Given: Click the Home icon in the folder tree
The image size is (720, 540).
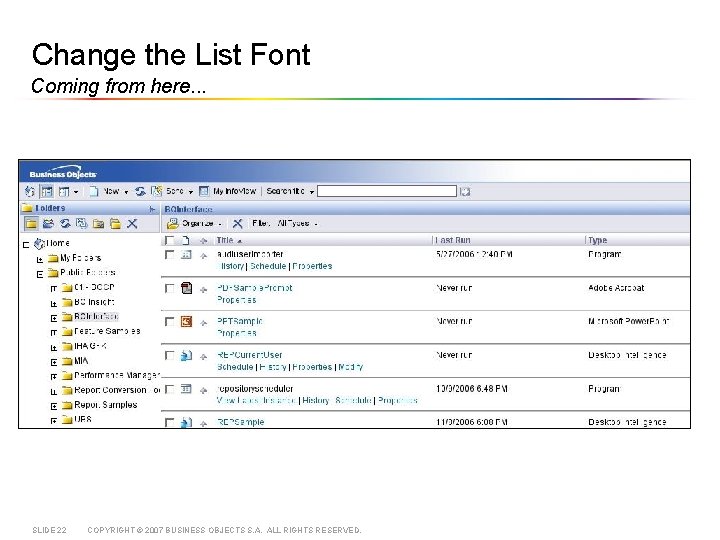Looking at the screenshot, I should 39,243.
